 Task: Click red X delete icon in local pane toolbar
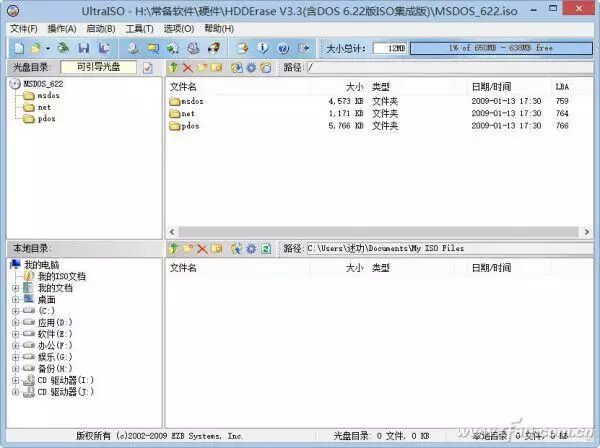click(202, 249)
